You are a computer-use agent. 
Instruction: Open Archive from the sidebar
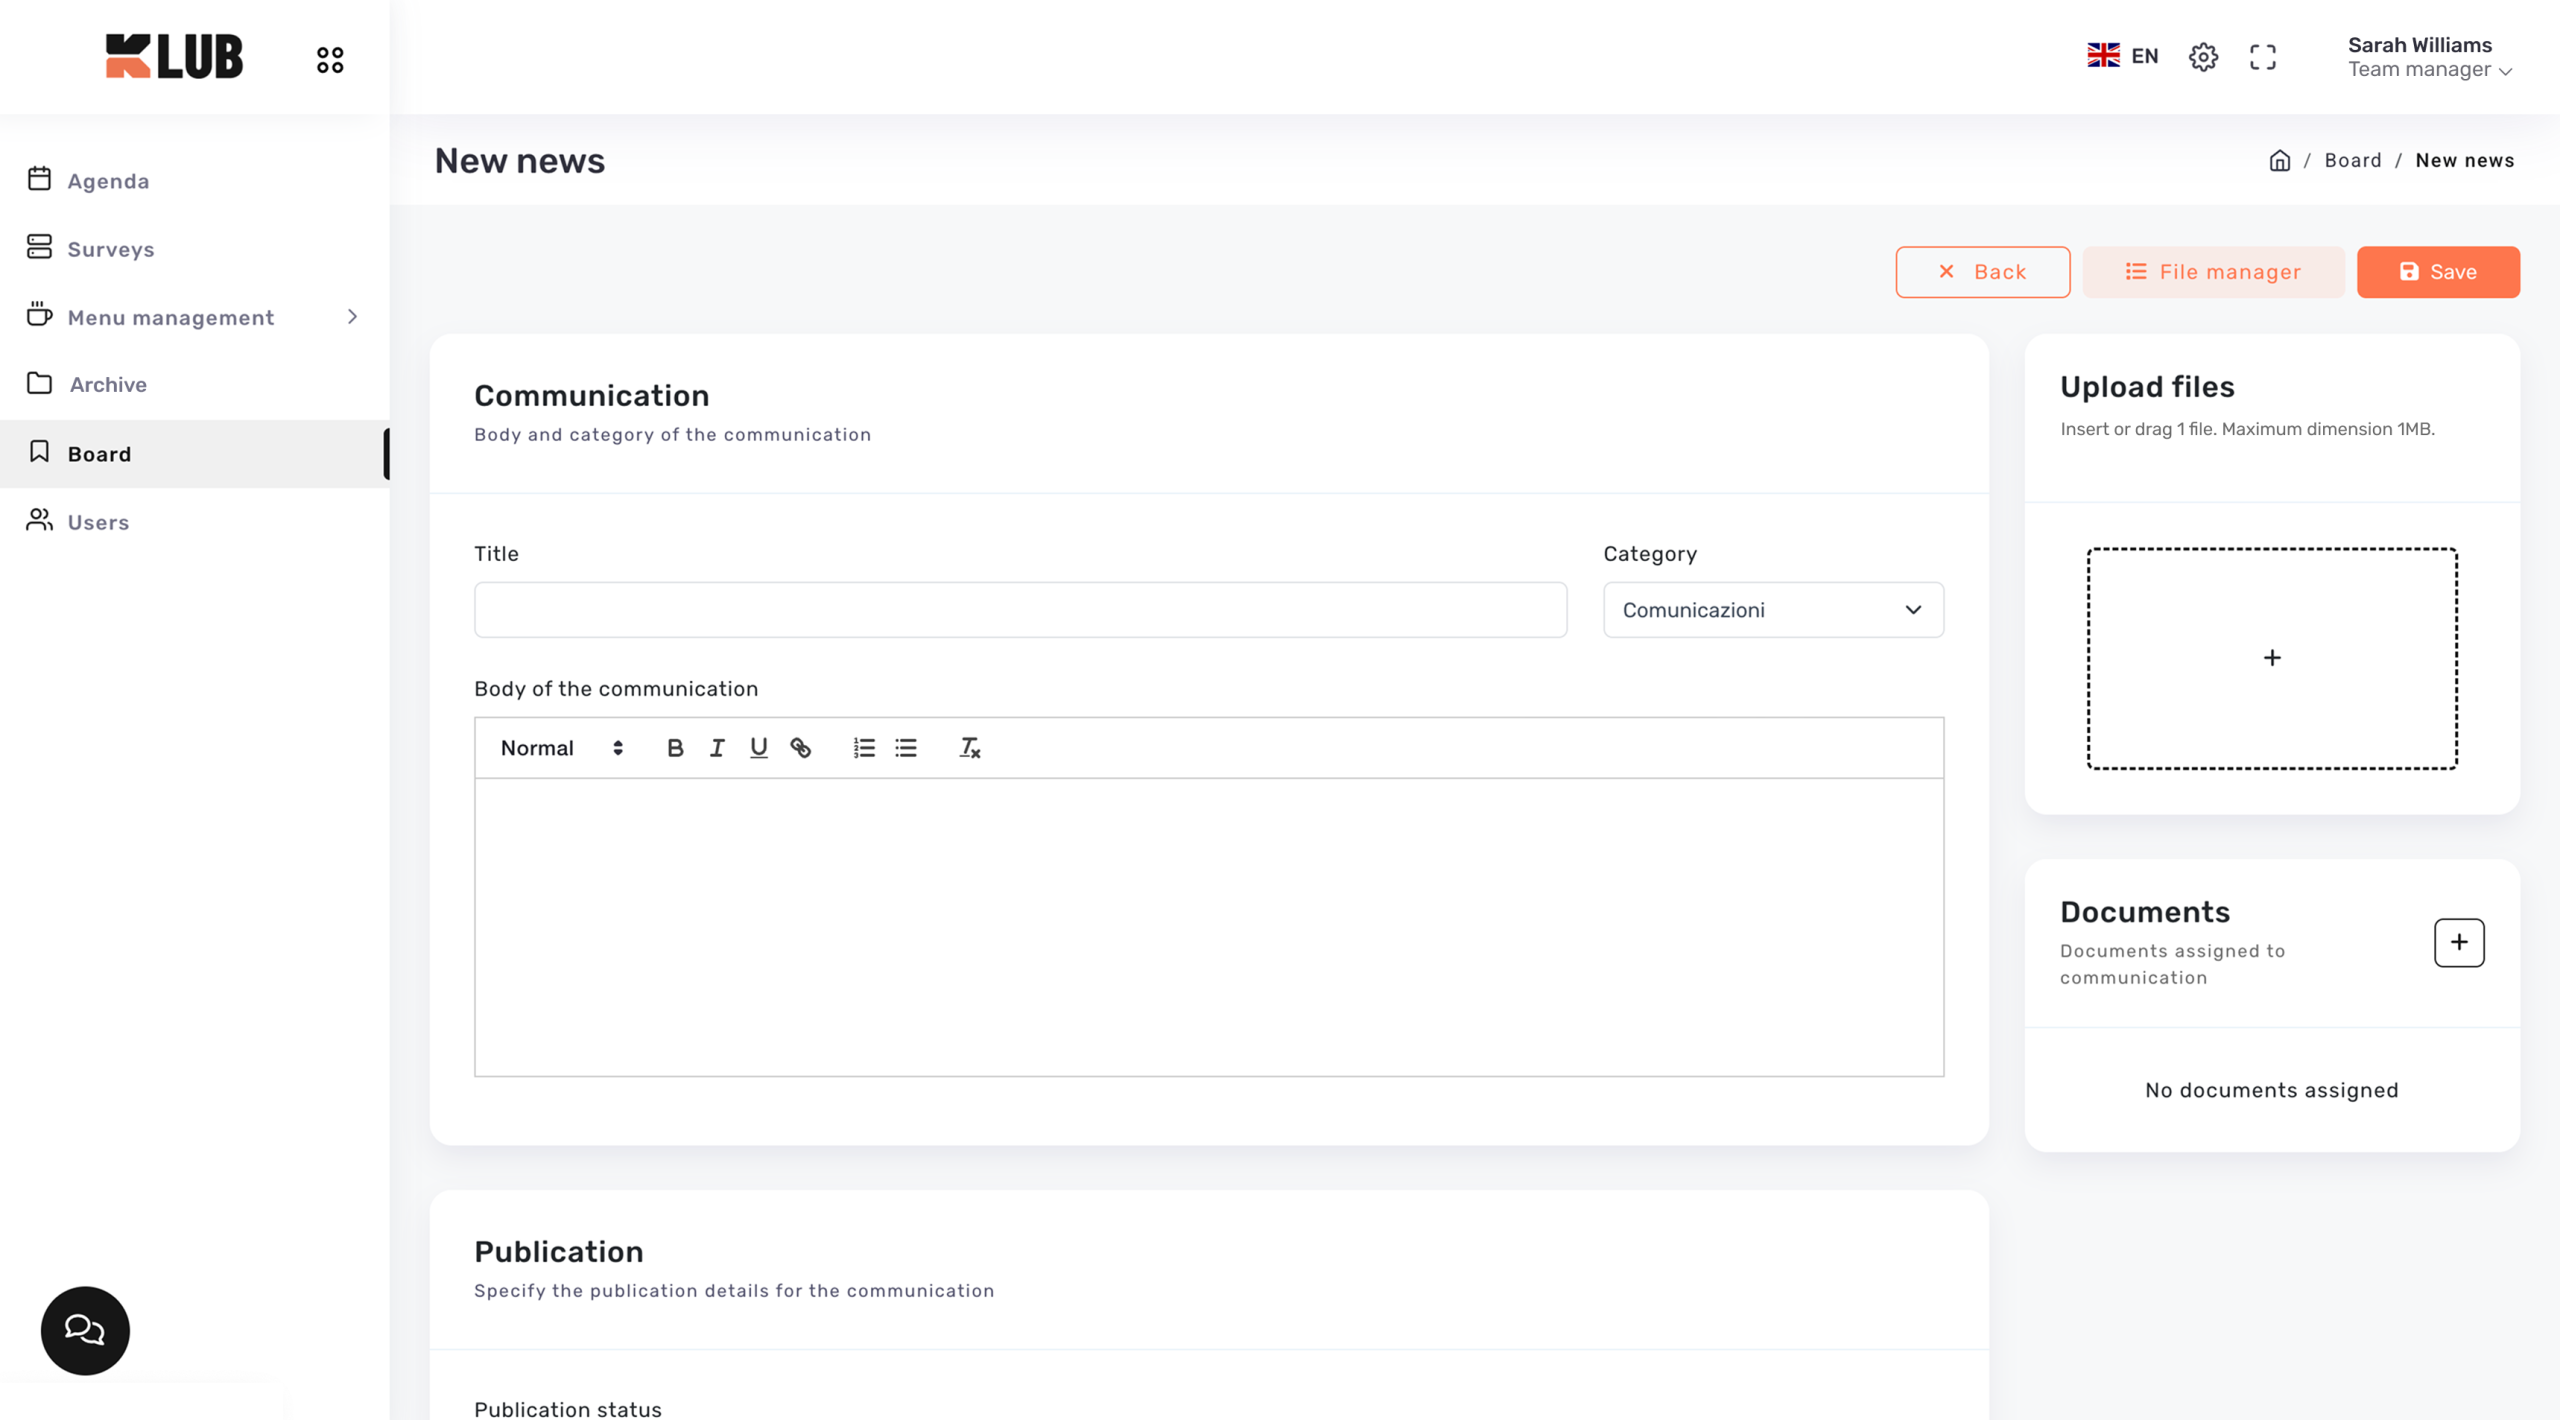coord(108,385)
